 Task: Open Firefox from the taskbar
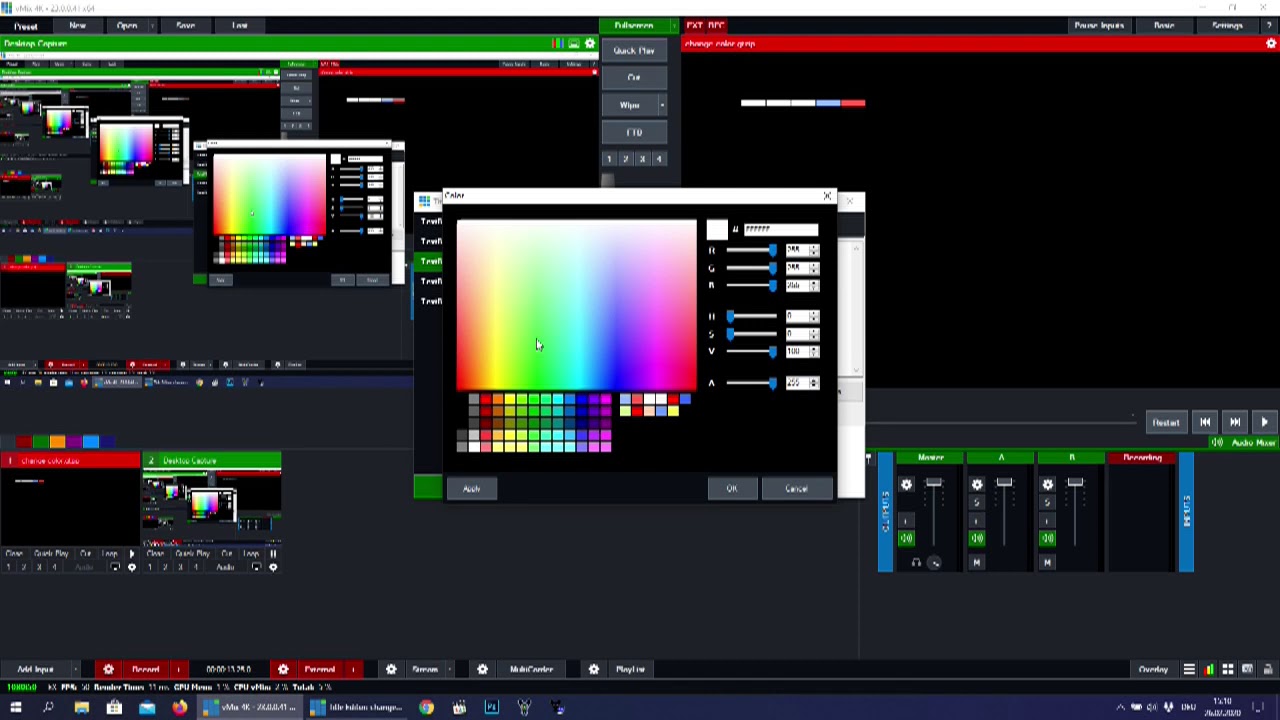179,708
